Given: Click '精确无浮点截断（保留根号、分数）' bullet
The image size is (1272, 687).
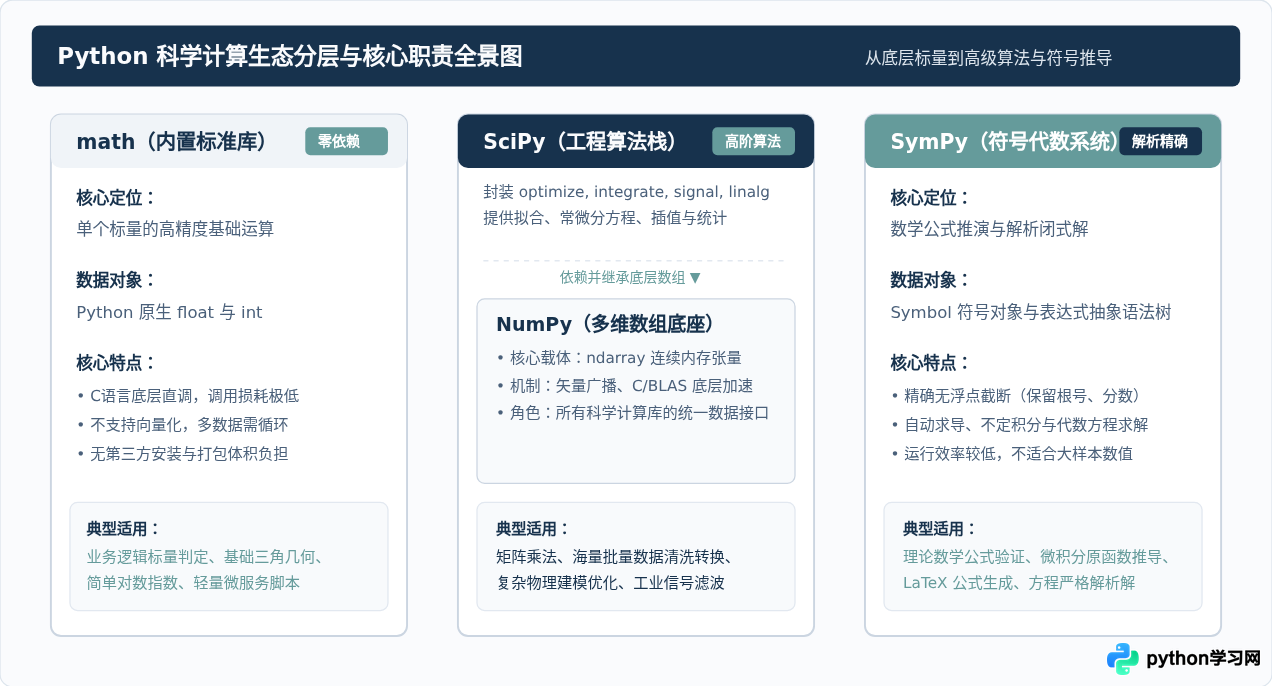Looking at the screenshot, I should pos(1016,395).
